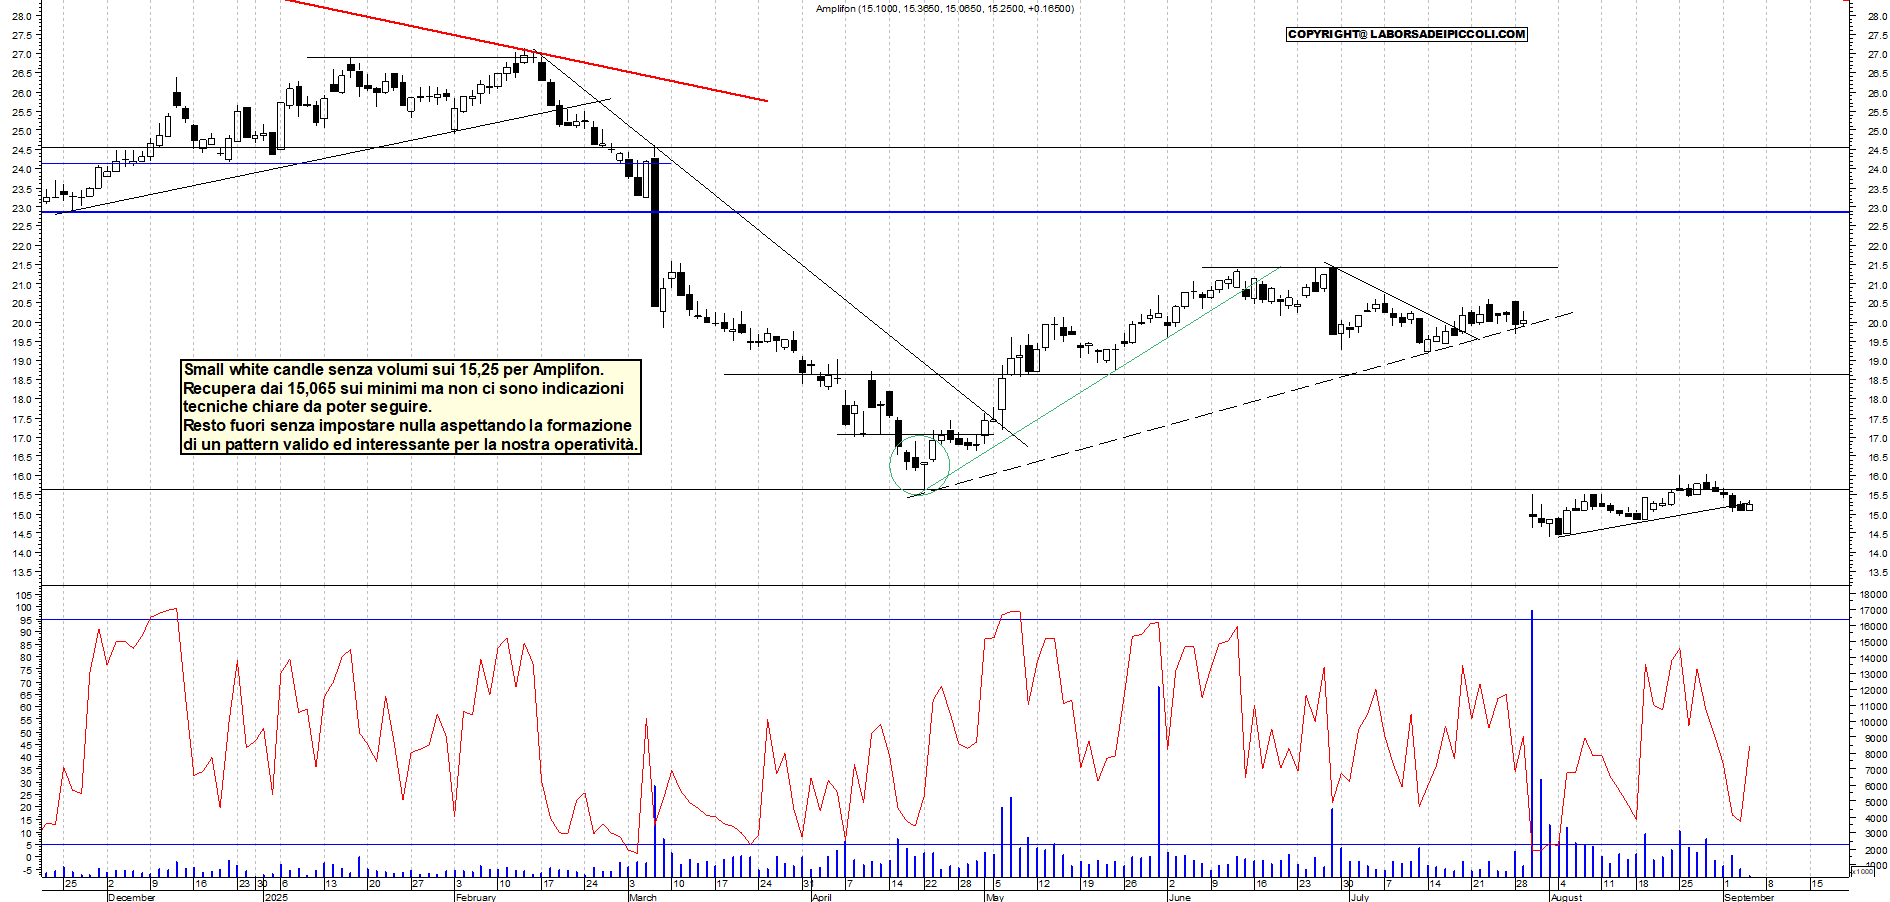
Task: Click the x1000 volume scale label
Action: click(1864, 872)
